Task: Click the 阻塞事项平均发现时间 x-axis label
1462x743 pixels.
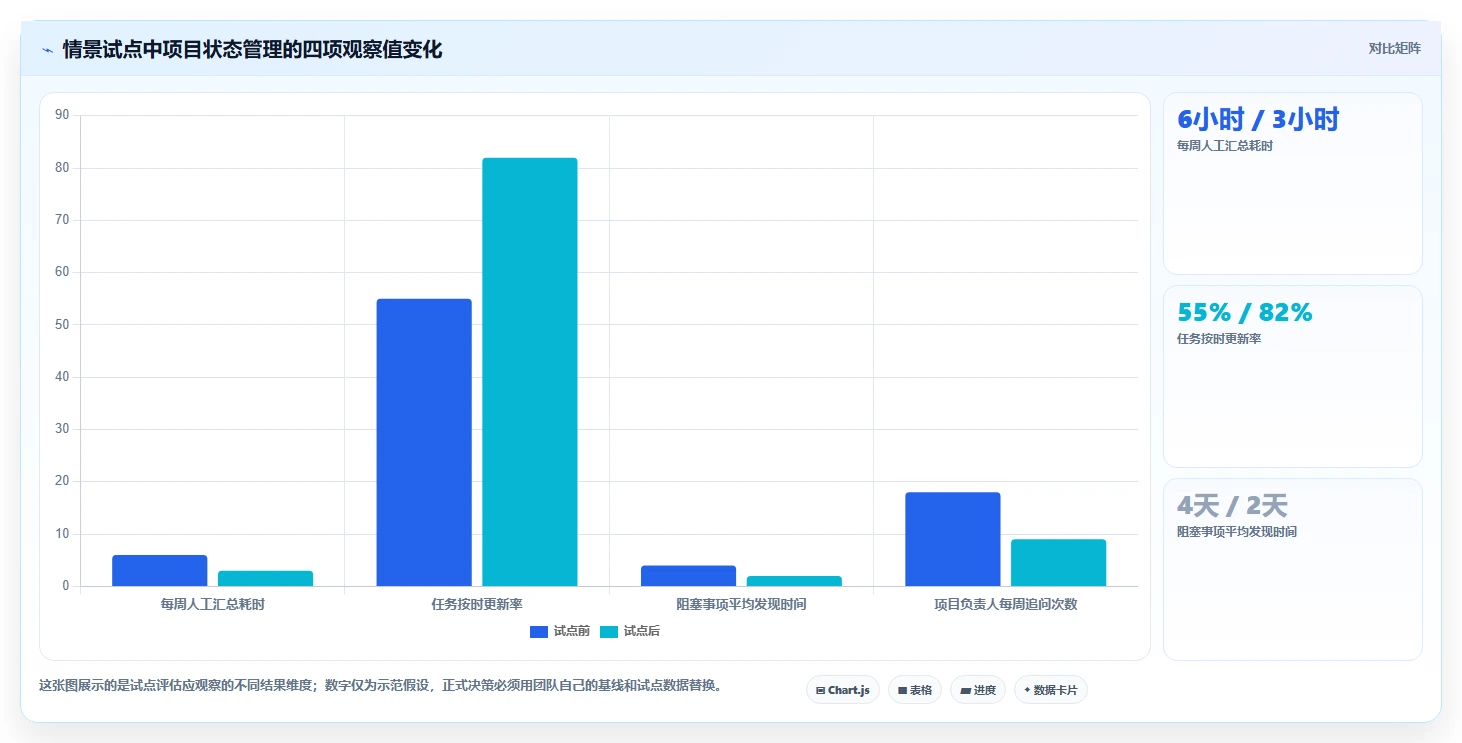Action: coord(741,604)
